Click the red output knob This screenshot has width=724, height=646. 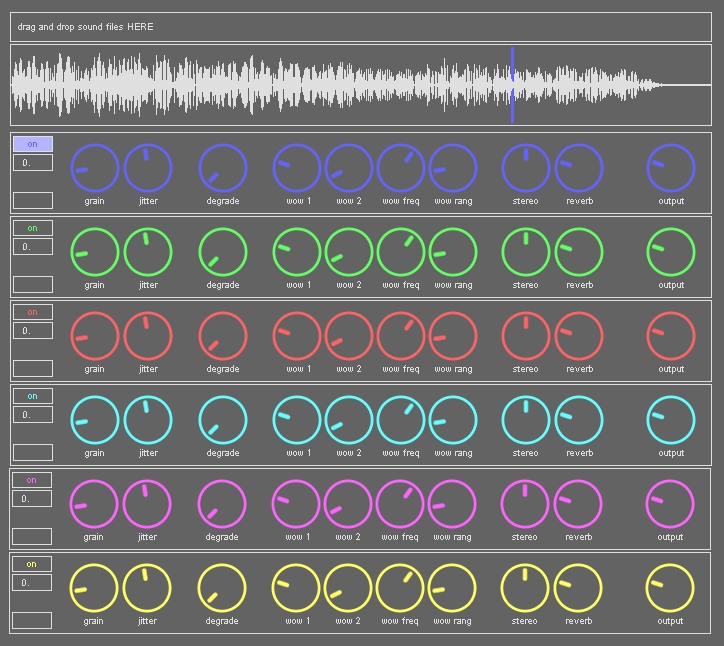671,336
